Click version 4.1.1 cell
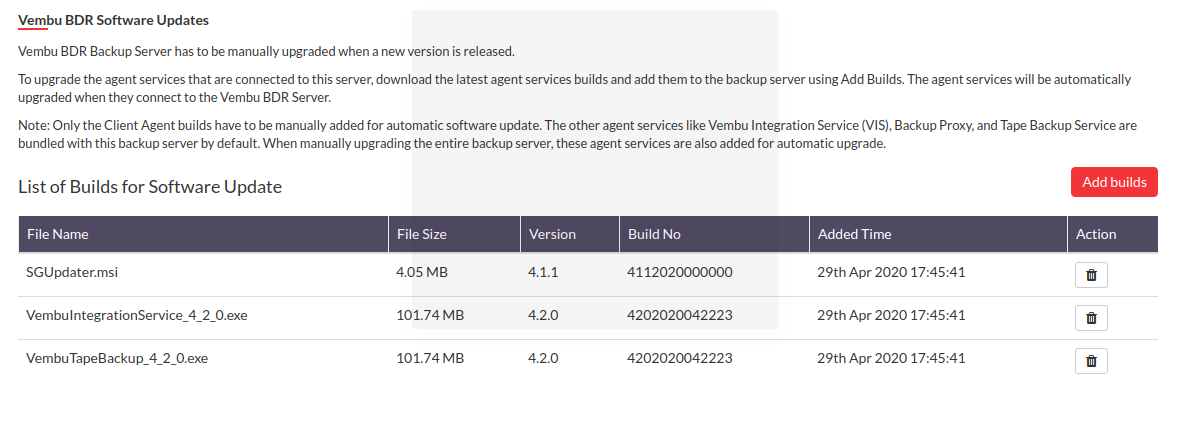 543,272
